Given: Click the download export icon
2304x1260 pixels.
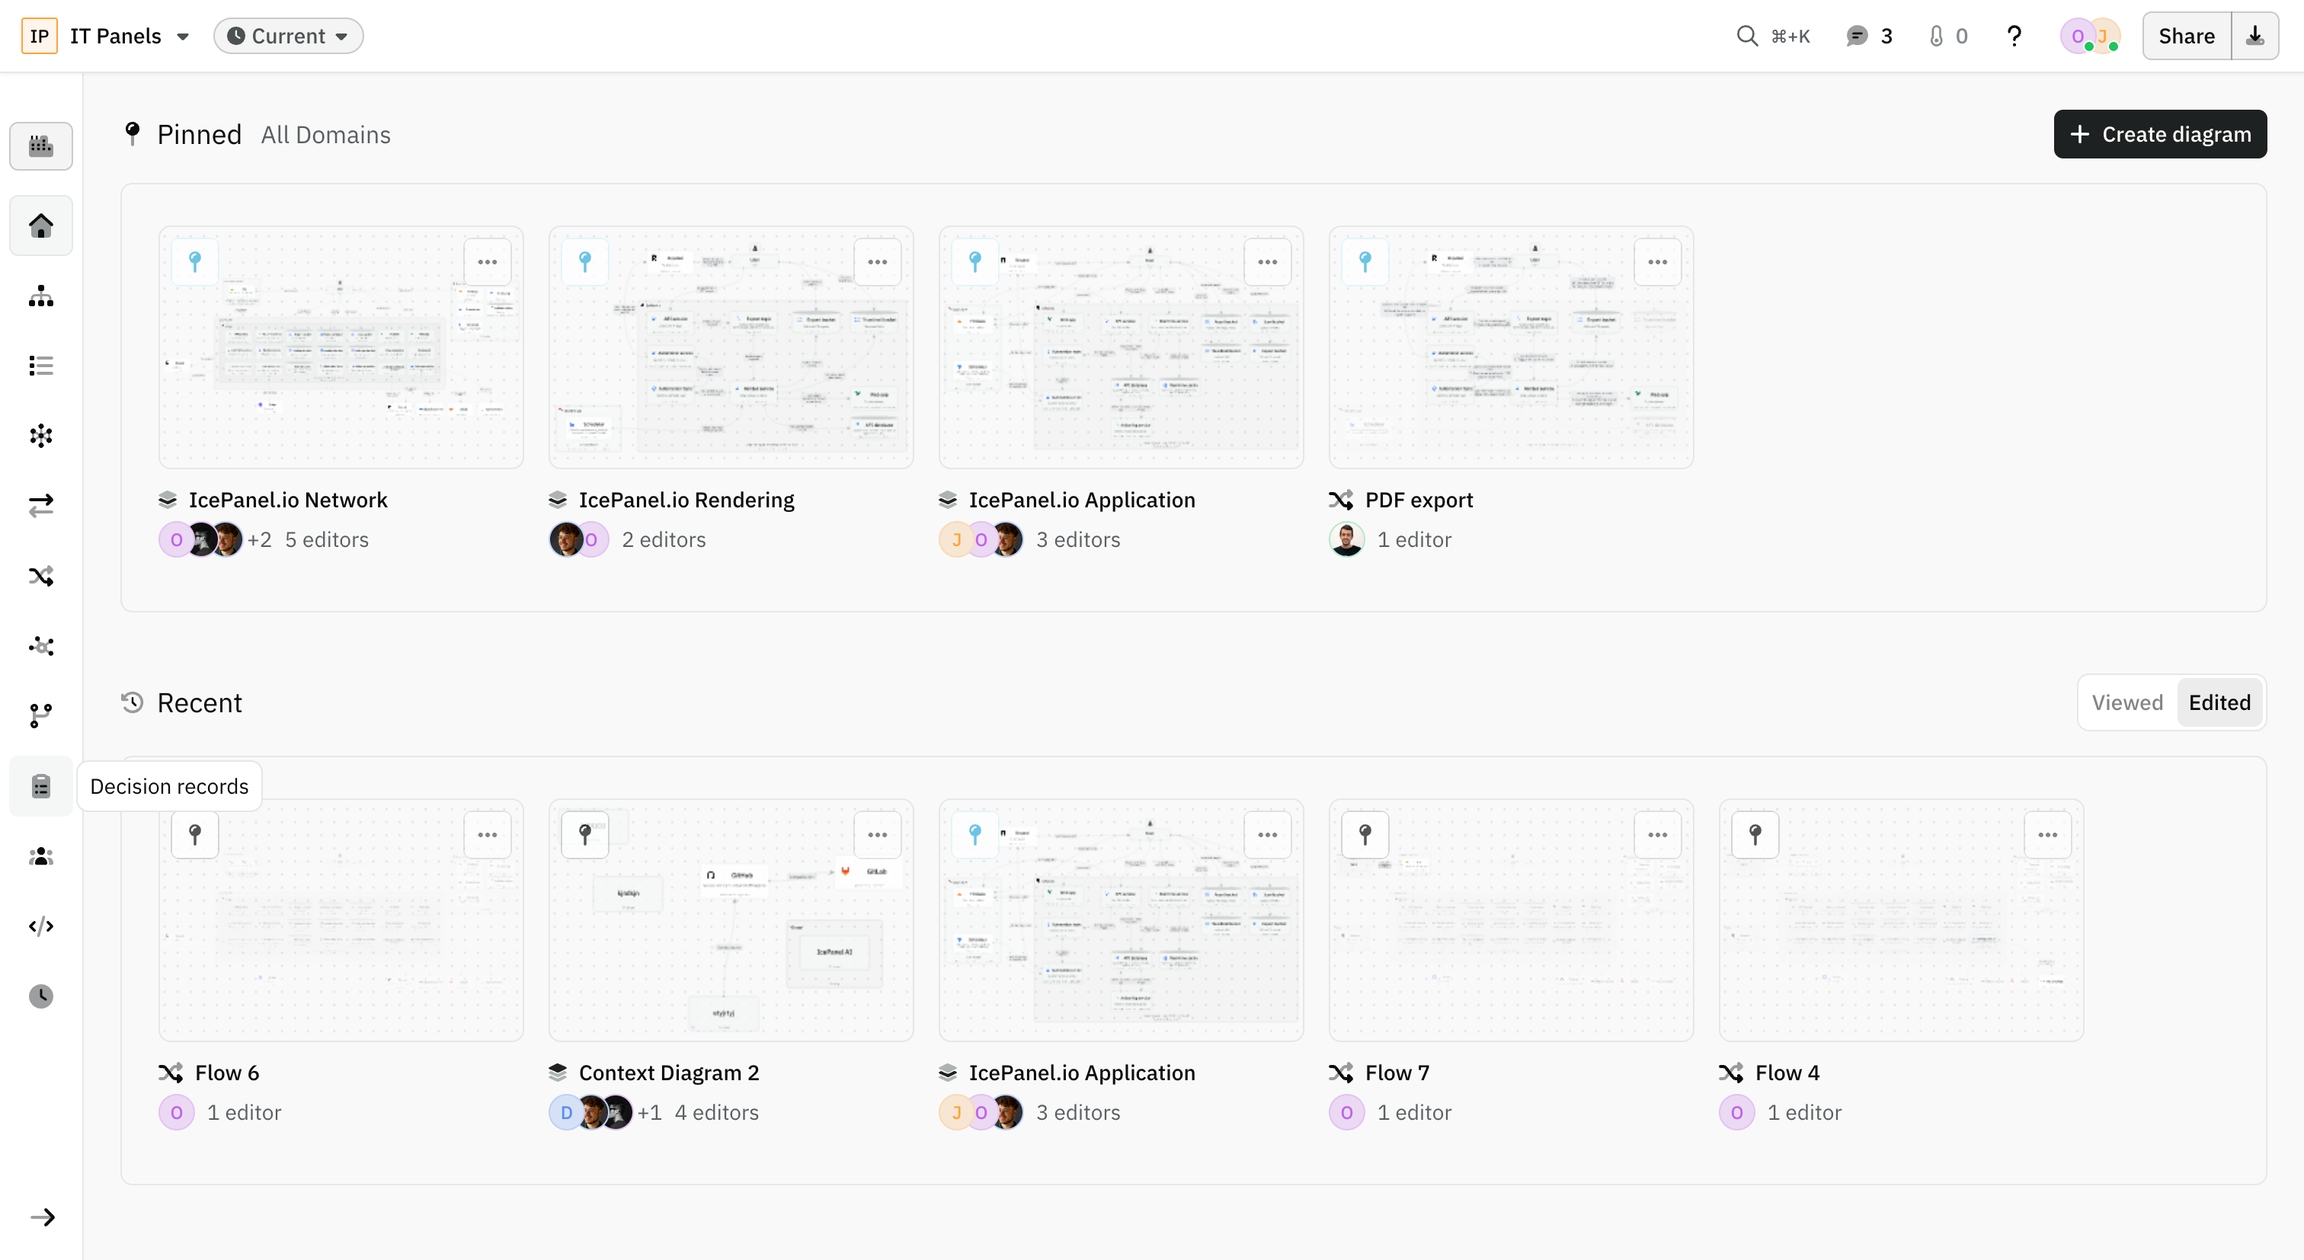Looking at the screenshot, I should click(2255, 36).
